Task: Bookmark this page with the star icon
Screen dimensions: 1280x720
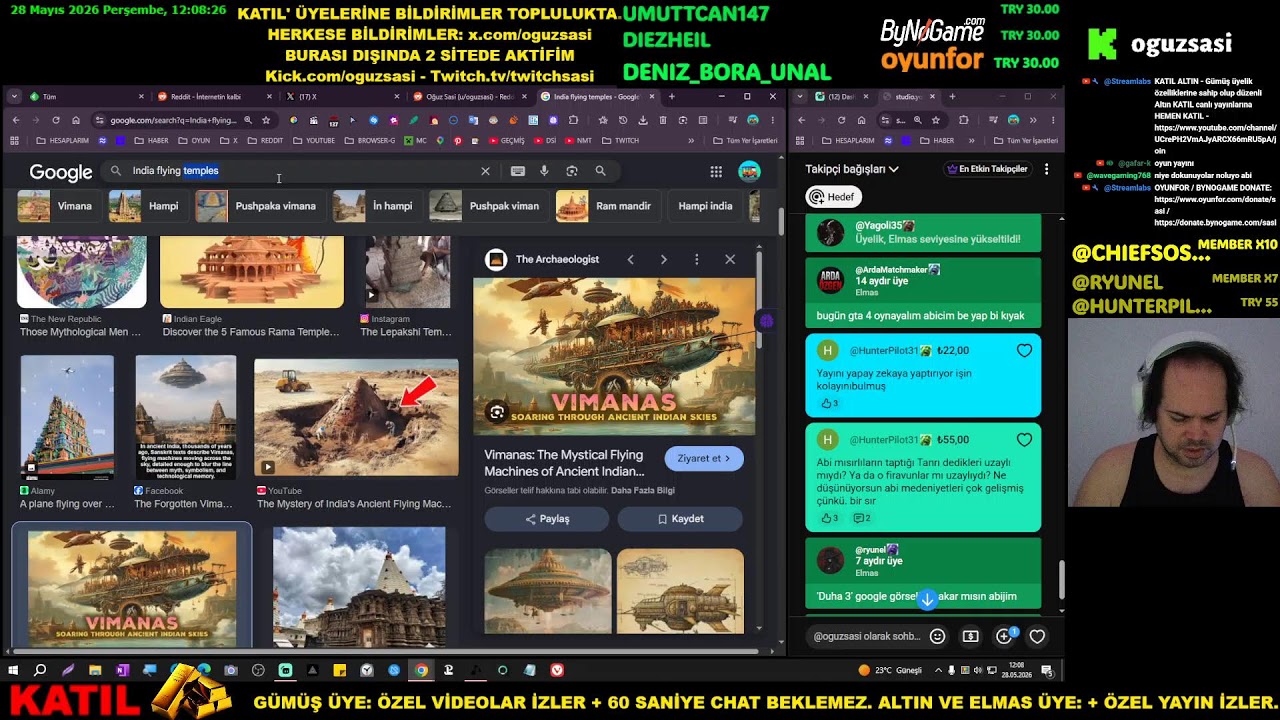Action: pos(266,120)
